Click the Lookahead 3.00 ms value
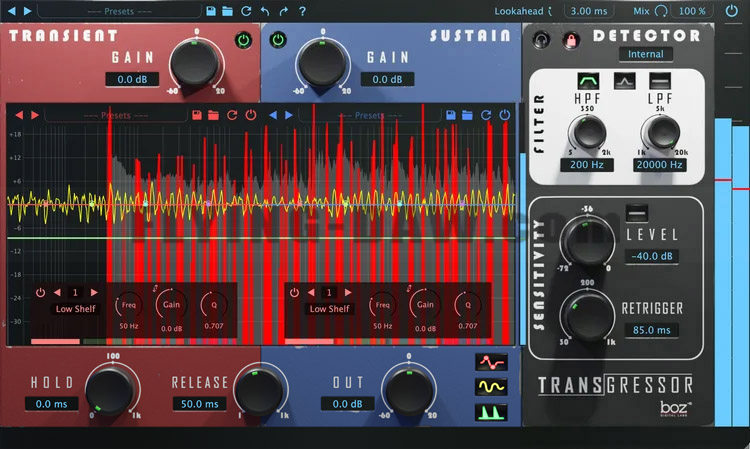The width and height of the screenshot is (750, 449). pyautogui.click(x=588, y=11)
